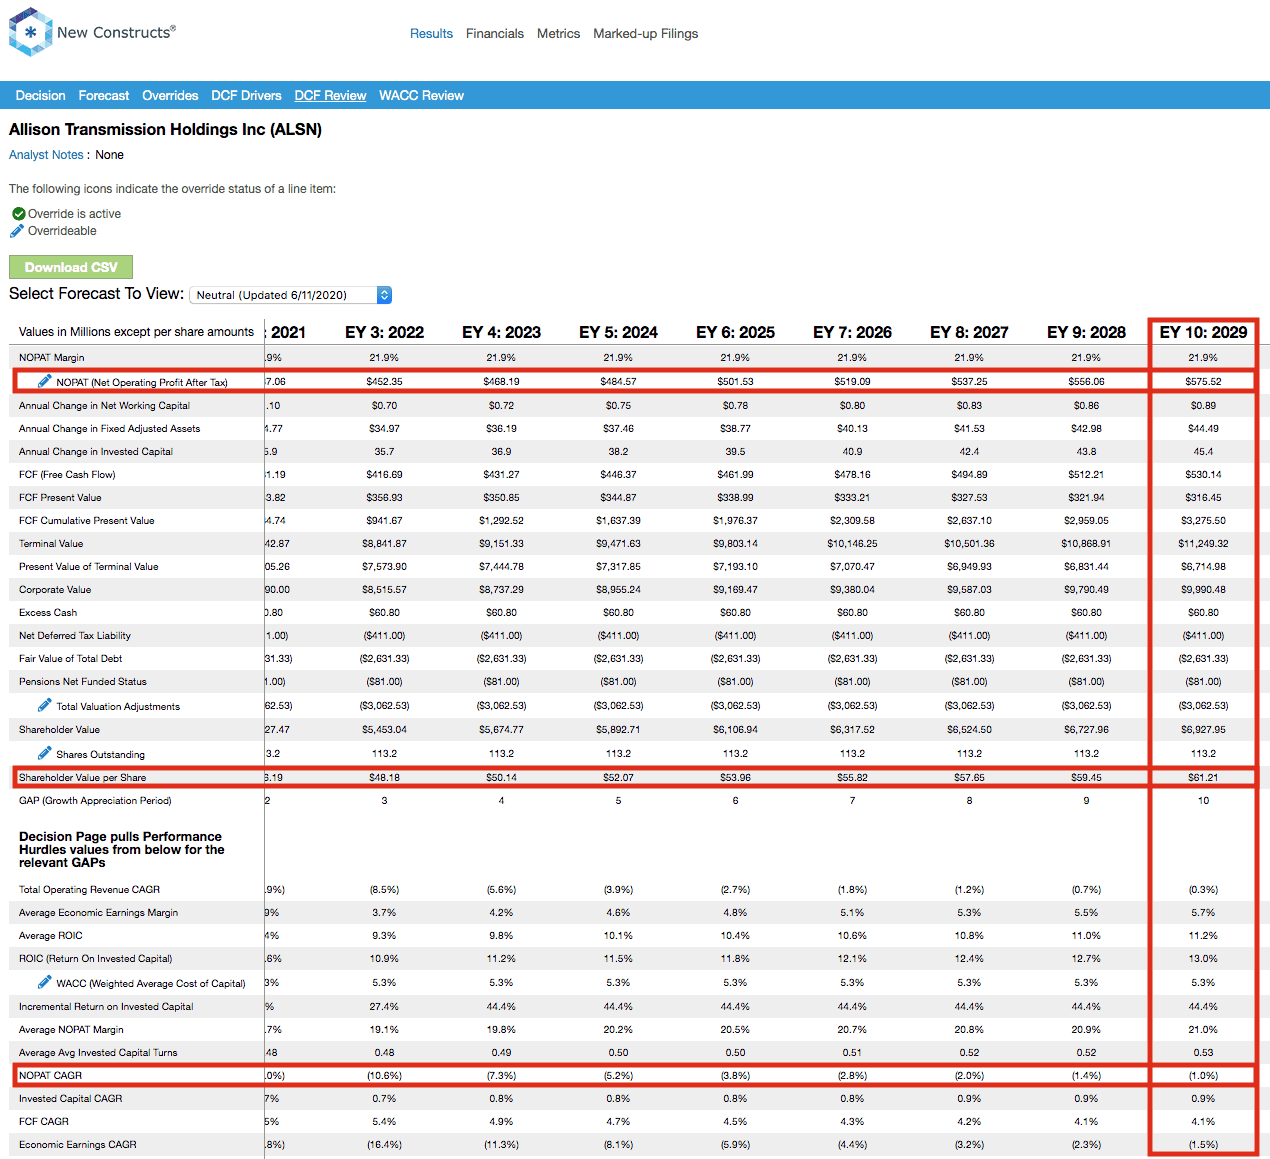Click the pencil icon beside NOPAT row
This screenshot has height=1159, width=1270.
tap(45, 381)
